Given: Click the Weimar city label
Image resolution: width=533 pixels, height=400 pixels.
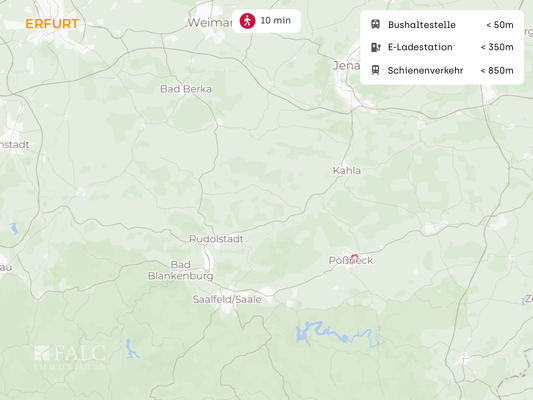Looking at the screenshot, I should click(210, 23).
